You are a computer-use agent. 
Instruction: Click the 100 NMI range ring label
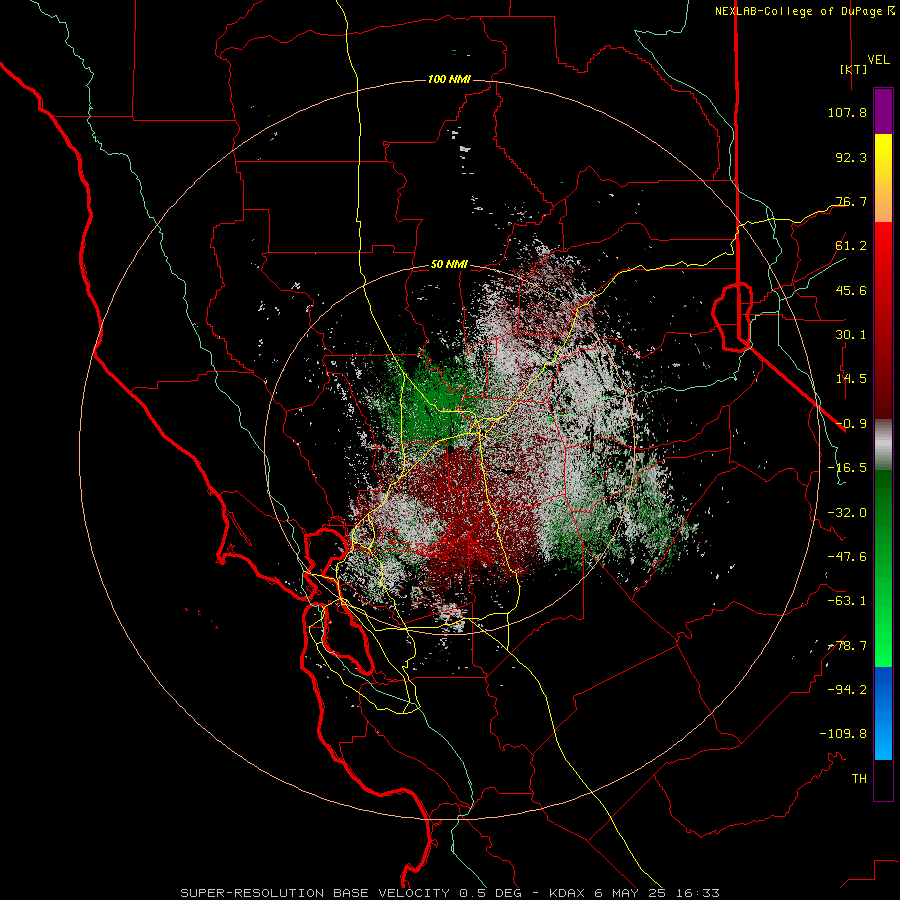449,79
